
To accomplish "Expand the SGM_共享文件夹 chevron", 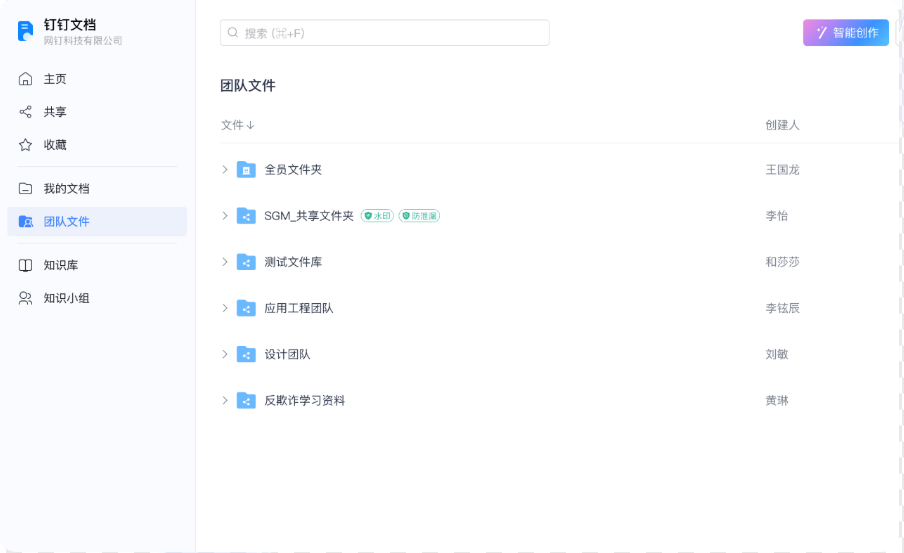I will pos(225,216).
